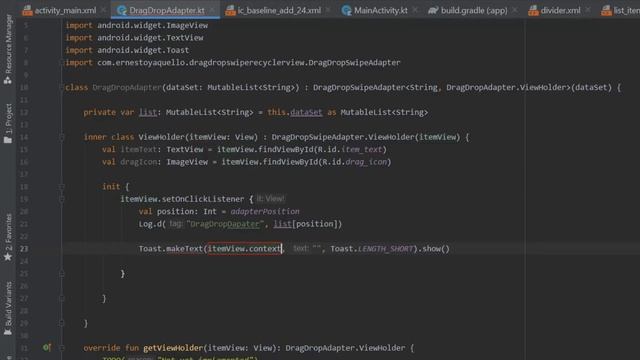This screenshot has width=640, height=360.
Task: Click the Kotlin icon on MainActivity.kt tab
Action: tap(347, 10)
